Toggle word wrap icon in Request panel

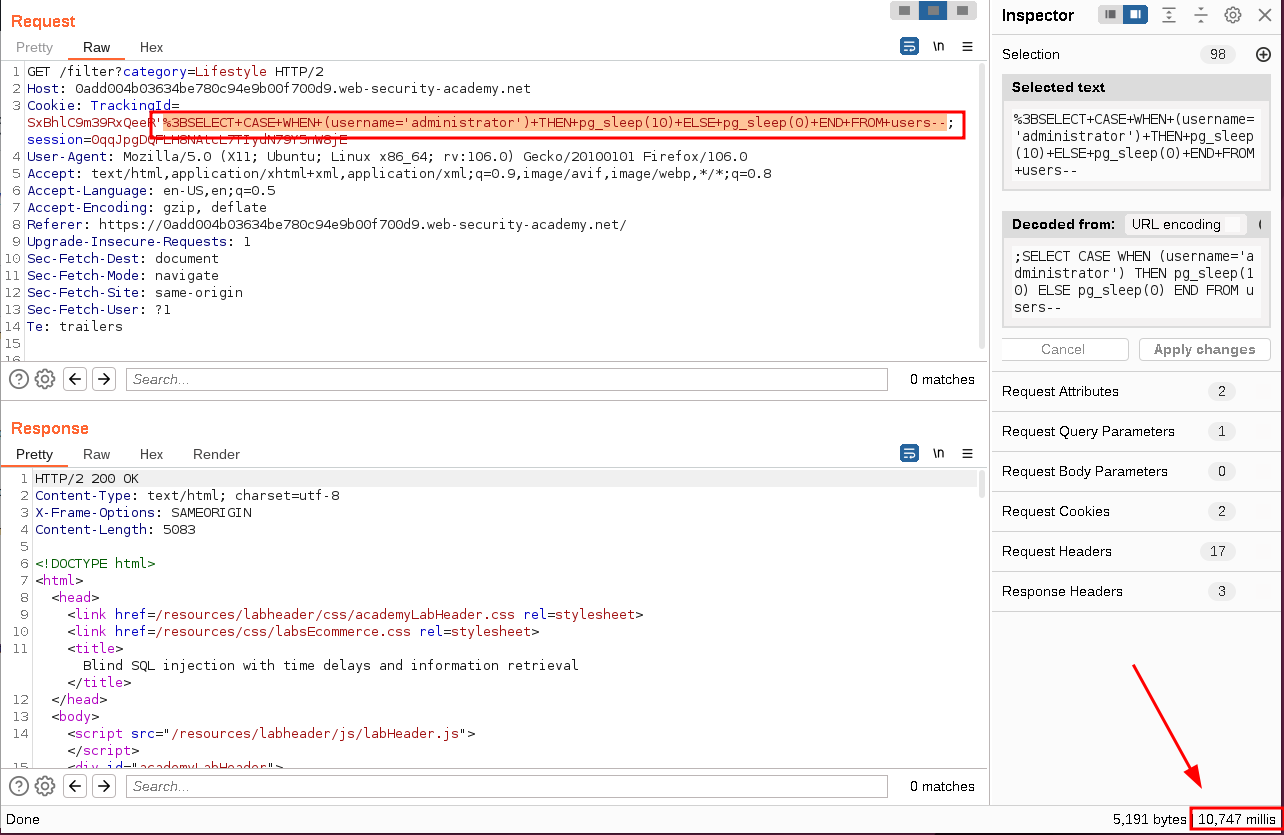pos(909,47)
